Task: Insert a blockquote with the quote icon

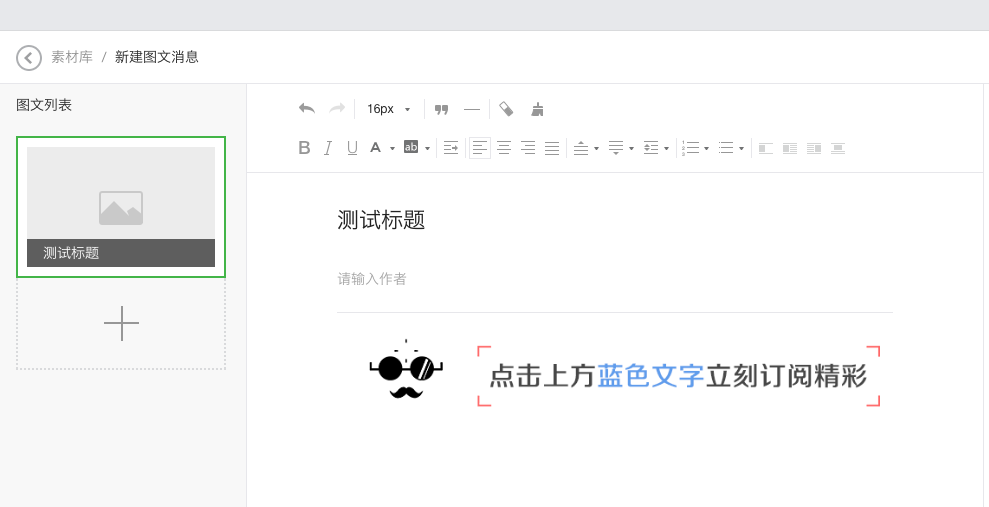Action: click(441, 109)
